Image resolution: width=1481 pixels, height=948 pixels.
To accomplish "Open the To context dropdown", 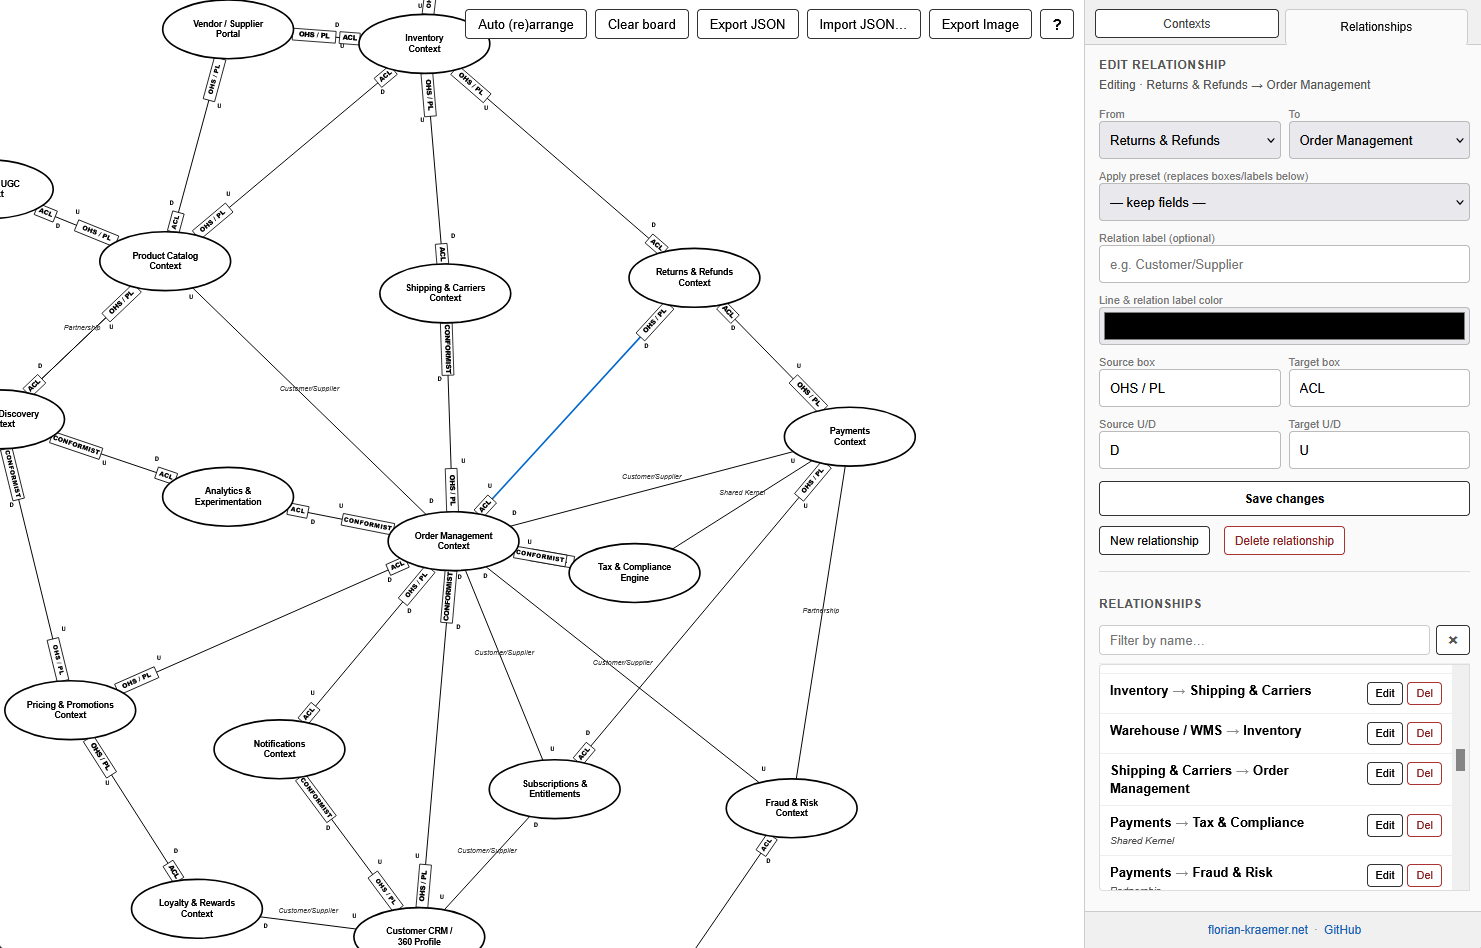I will [x=1378, y=141].
